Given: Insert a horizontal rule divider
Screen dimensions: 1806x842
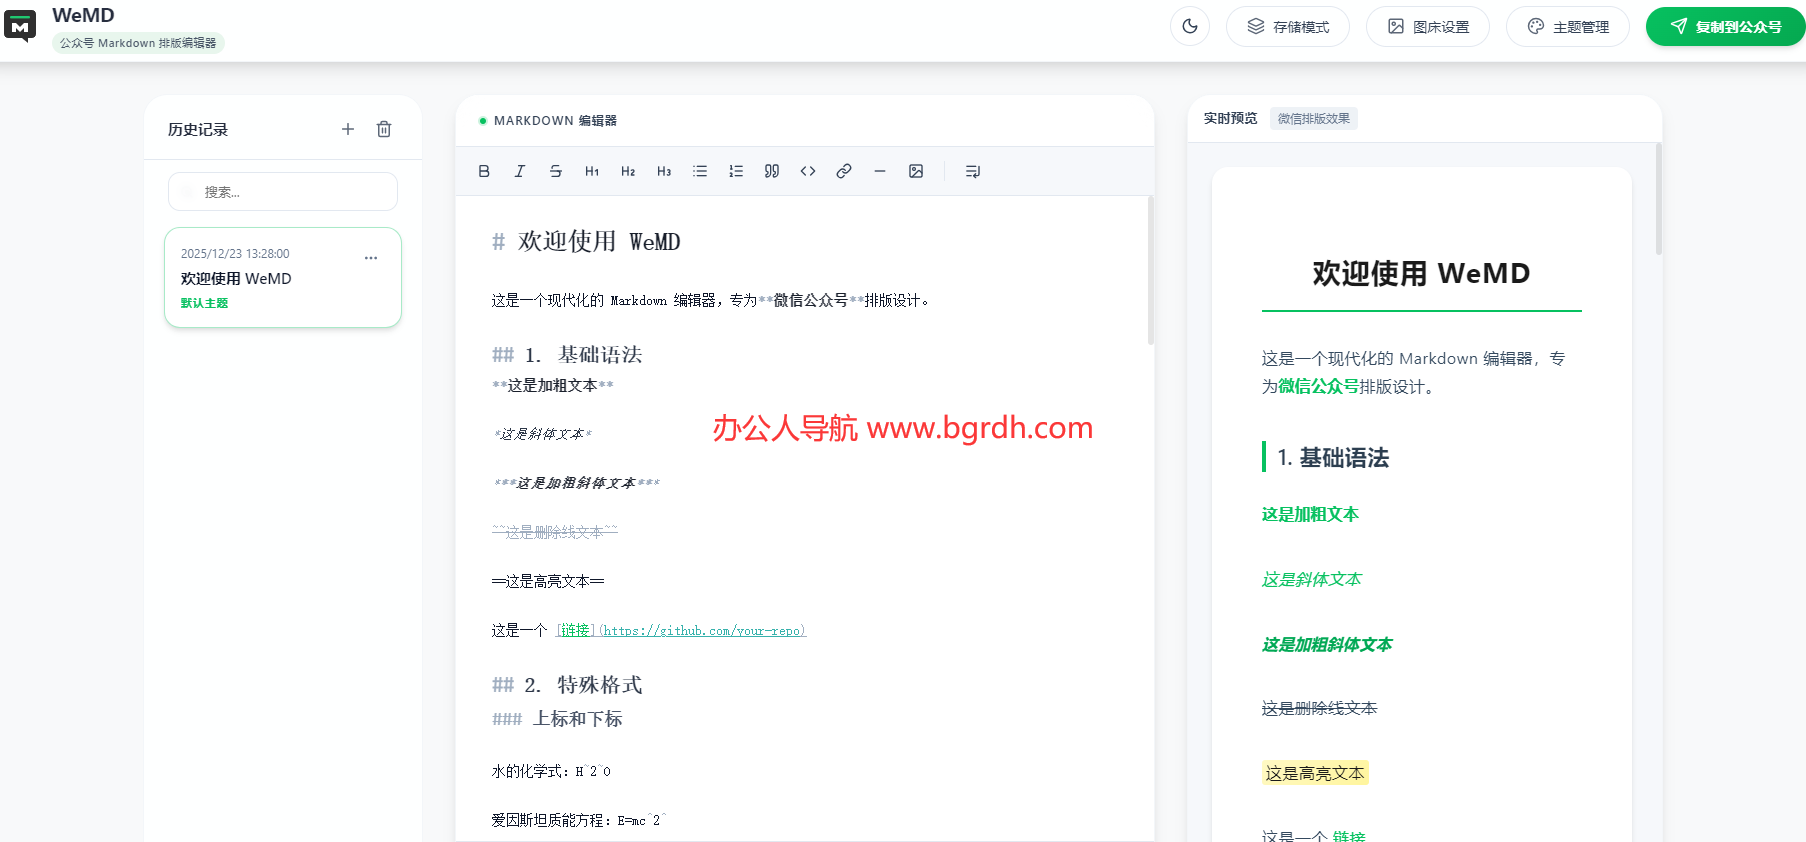Looking at the screenshot, I should click(x=880, y=171).
